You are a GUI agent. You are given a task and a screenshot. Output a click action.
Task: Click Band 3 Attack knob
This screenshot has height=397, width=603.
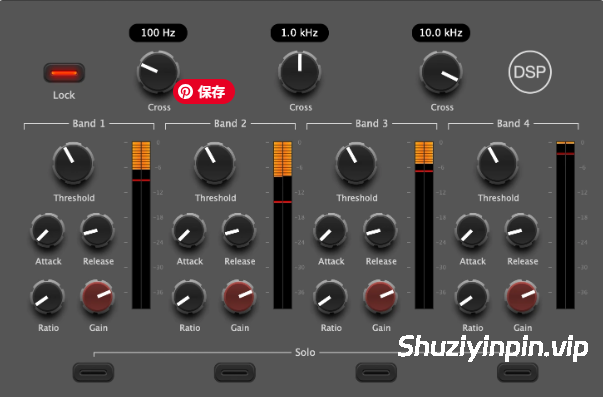[330, 231]
